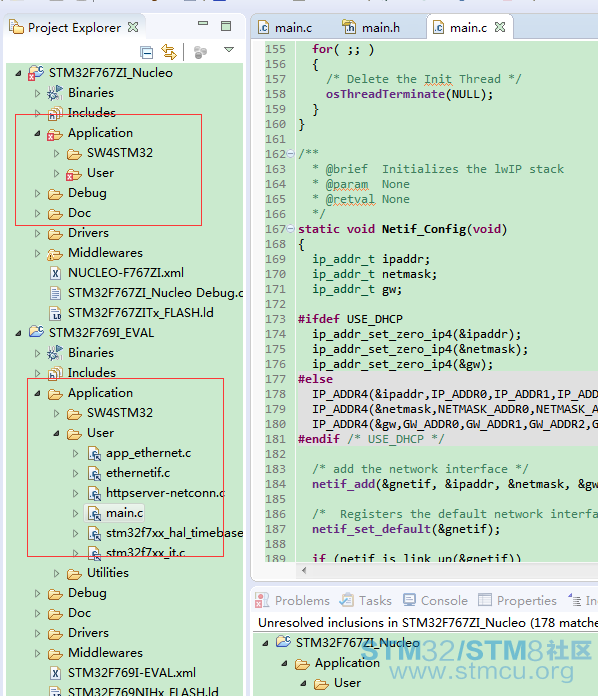Click the #else directive at line 177

click(315, 379)
